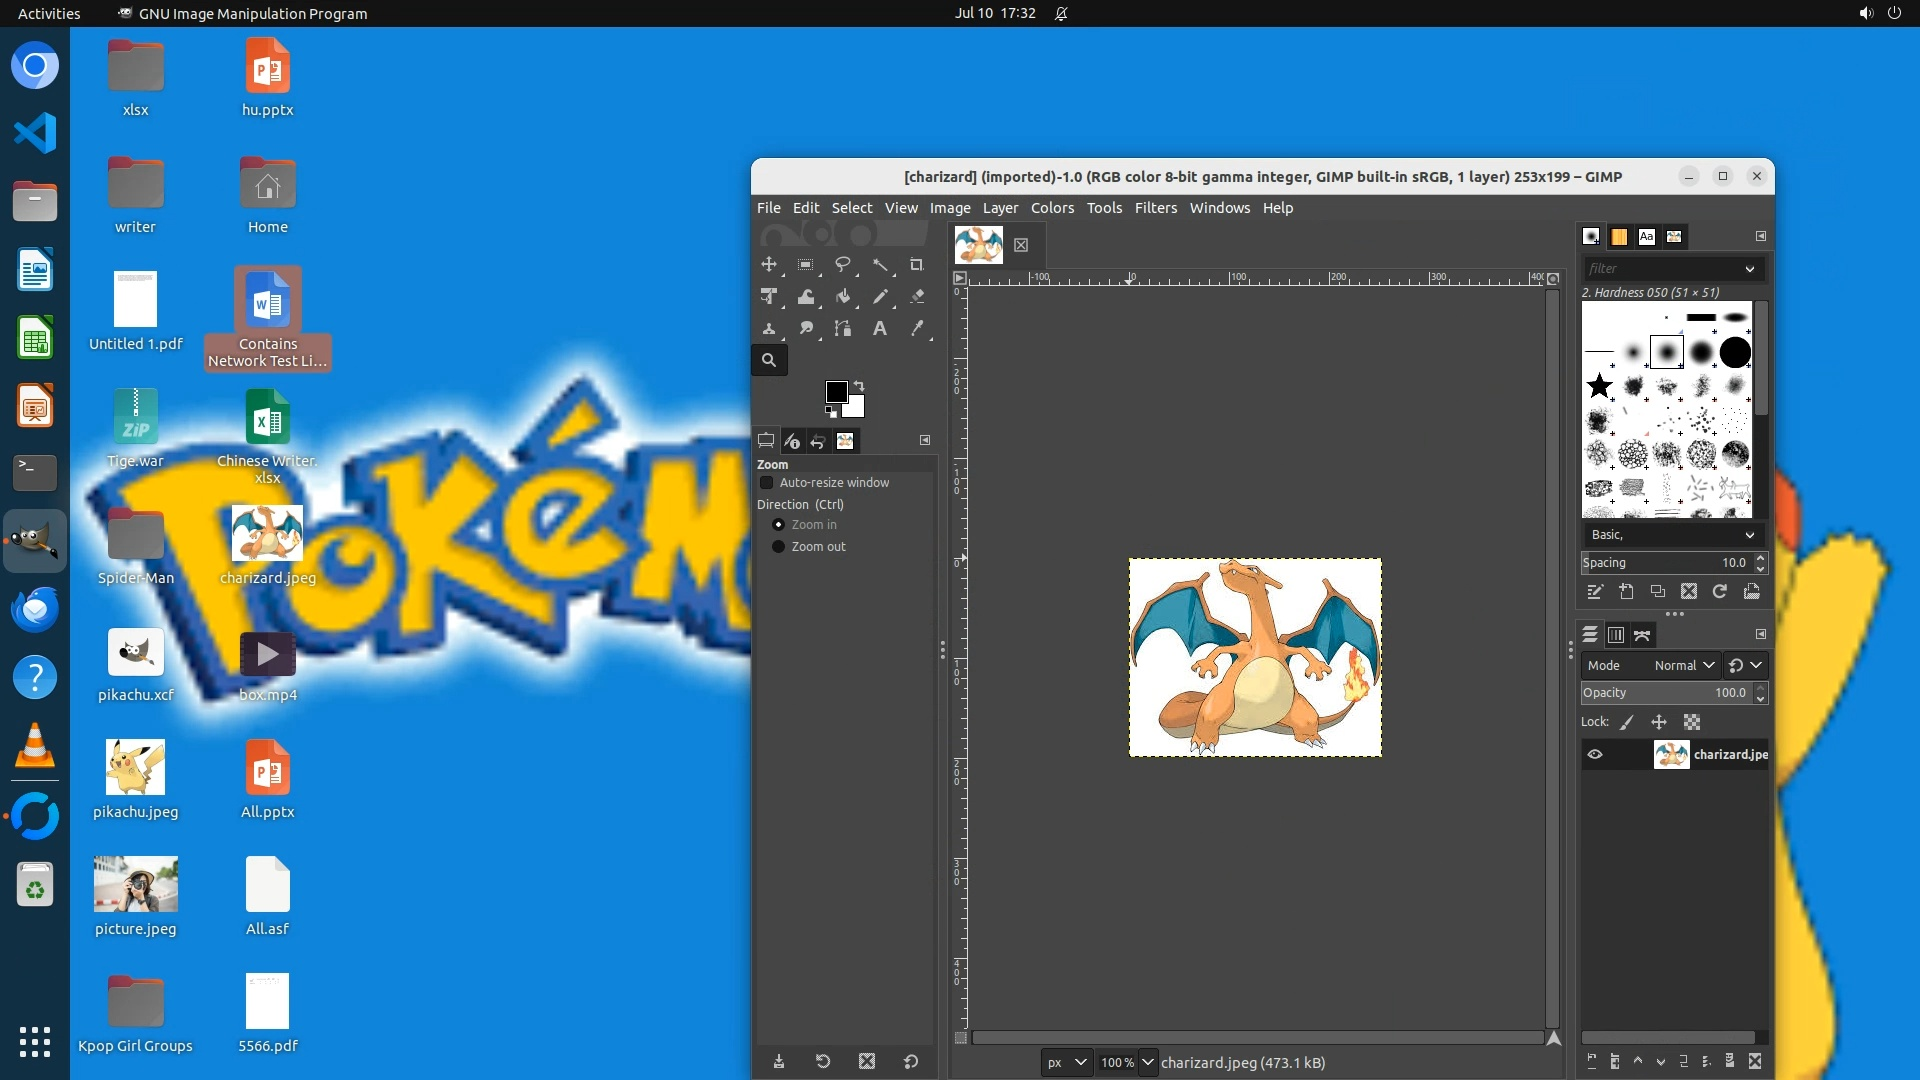1920x1080 pixels.
Task: Select the Bucket Fill tool
Action: click(x=843, y=297)
